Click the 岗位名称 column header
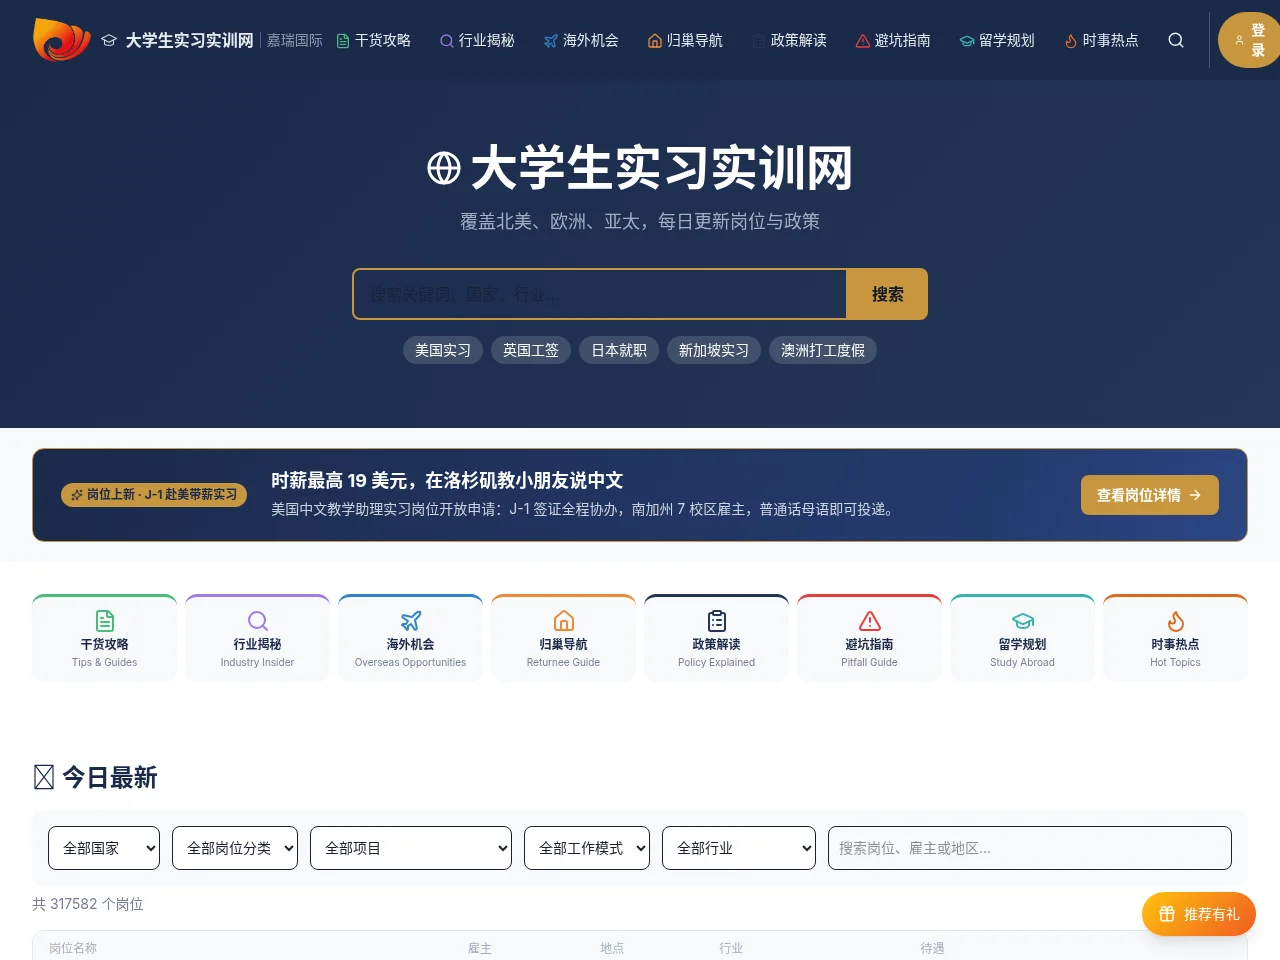The height and width of the screenshot is (960, 1280). (73, 948)
